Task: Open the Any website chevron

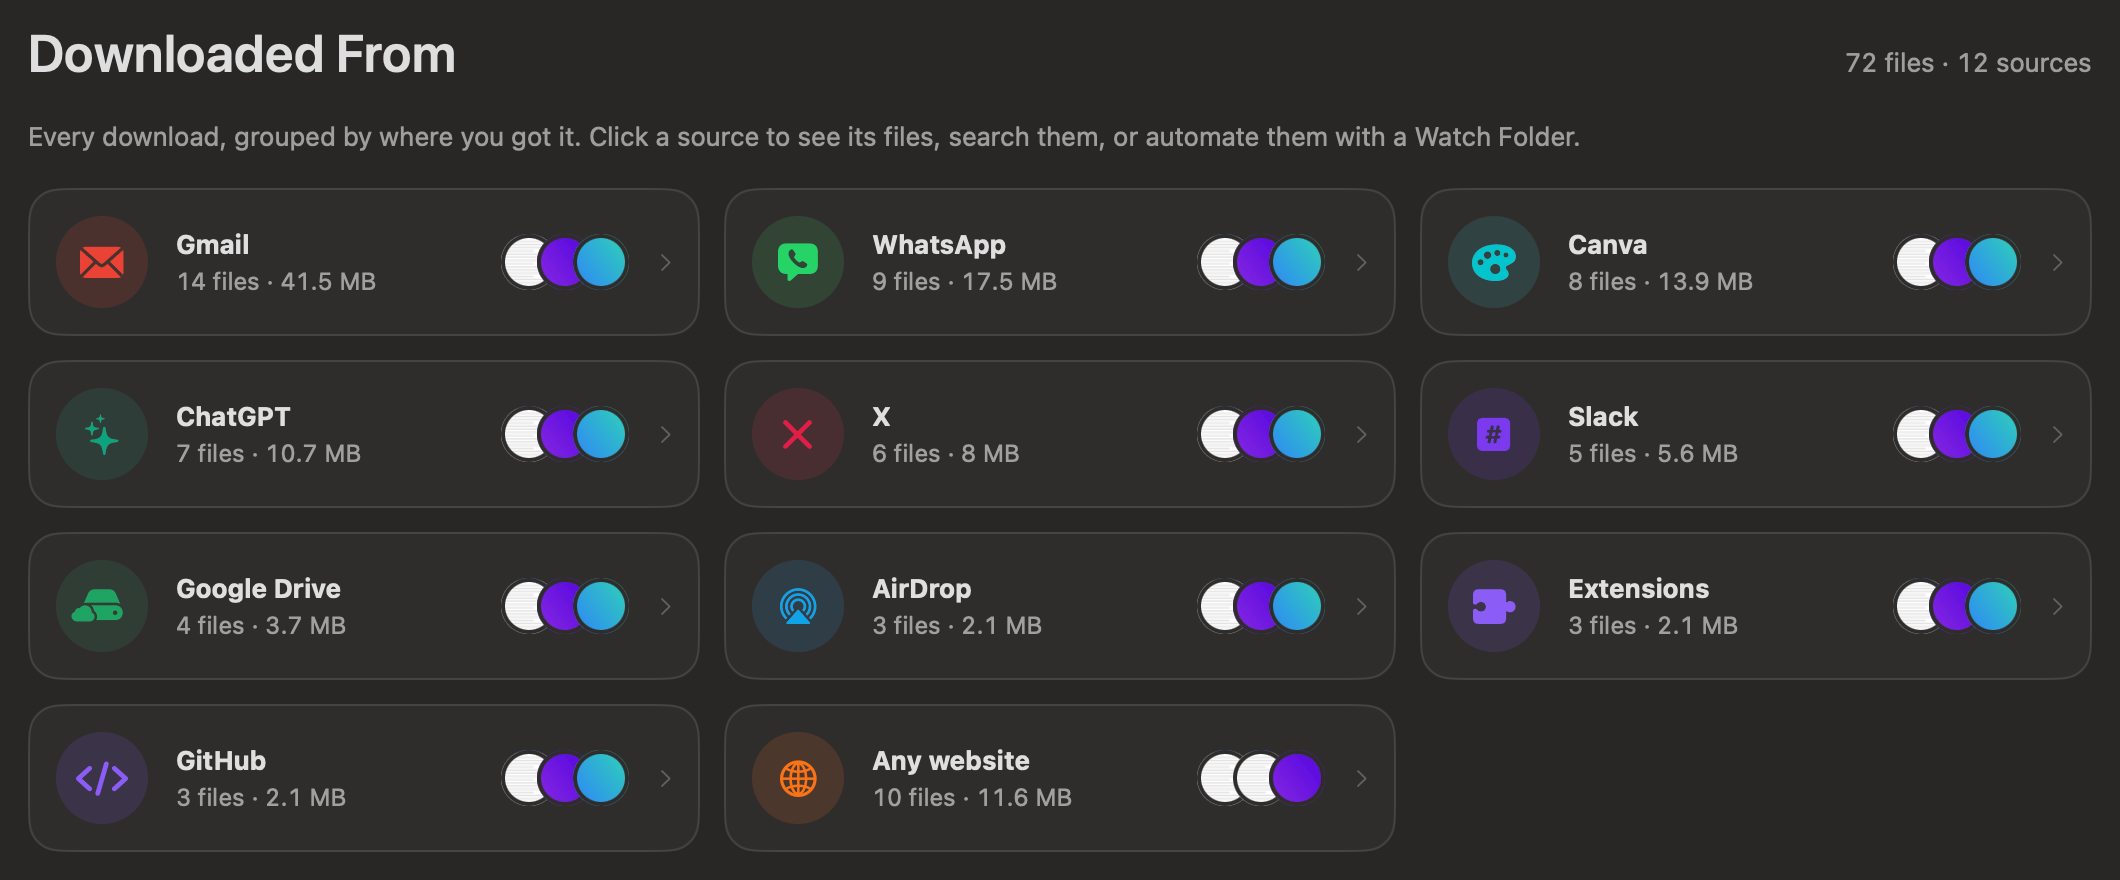Action: [x=1362, y=778]
